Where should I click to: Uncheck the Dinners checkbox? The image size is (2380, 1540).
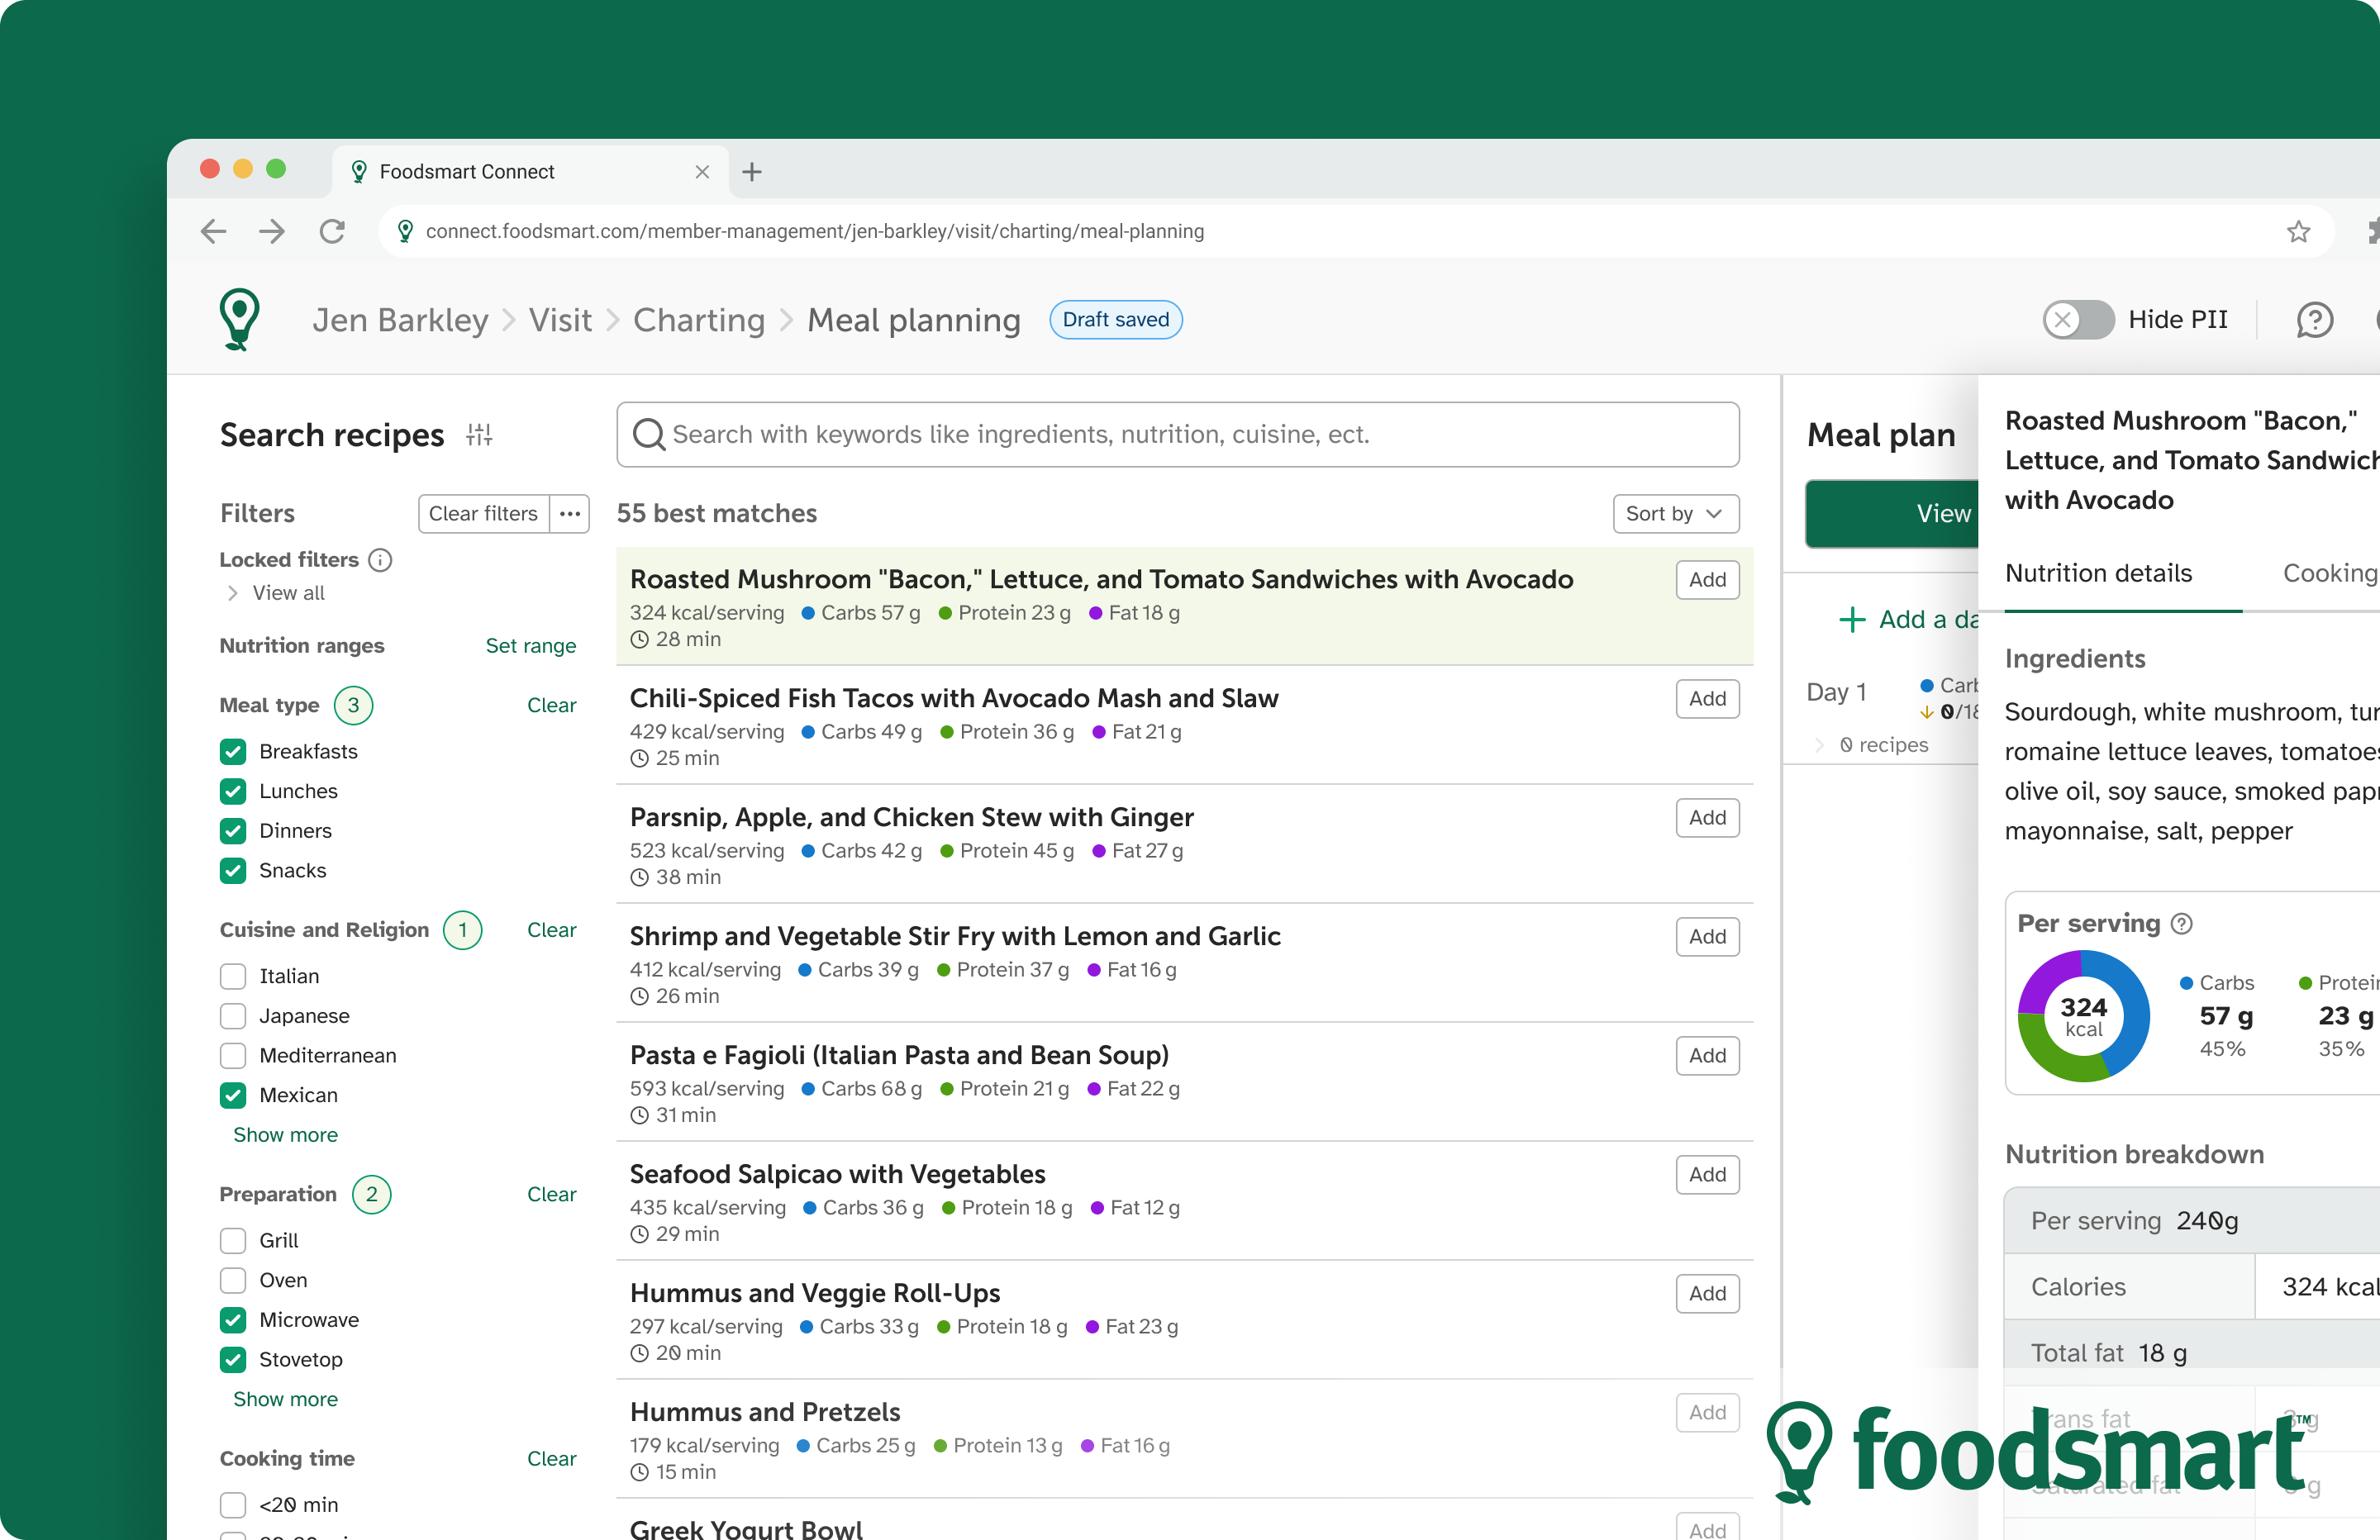[233, 831]
